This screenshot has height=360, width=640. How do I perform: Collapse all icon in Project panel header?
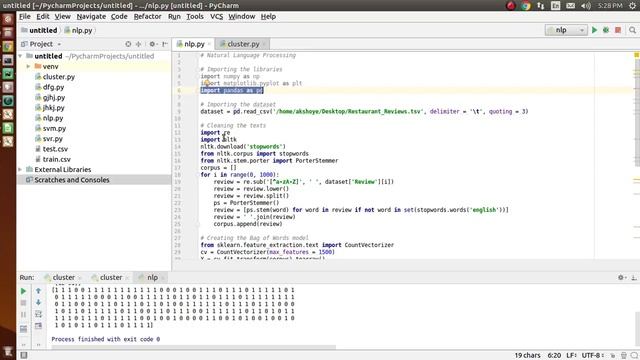pyautogui.click(x=138, y=44)
